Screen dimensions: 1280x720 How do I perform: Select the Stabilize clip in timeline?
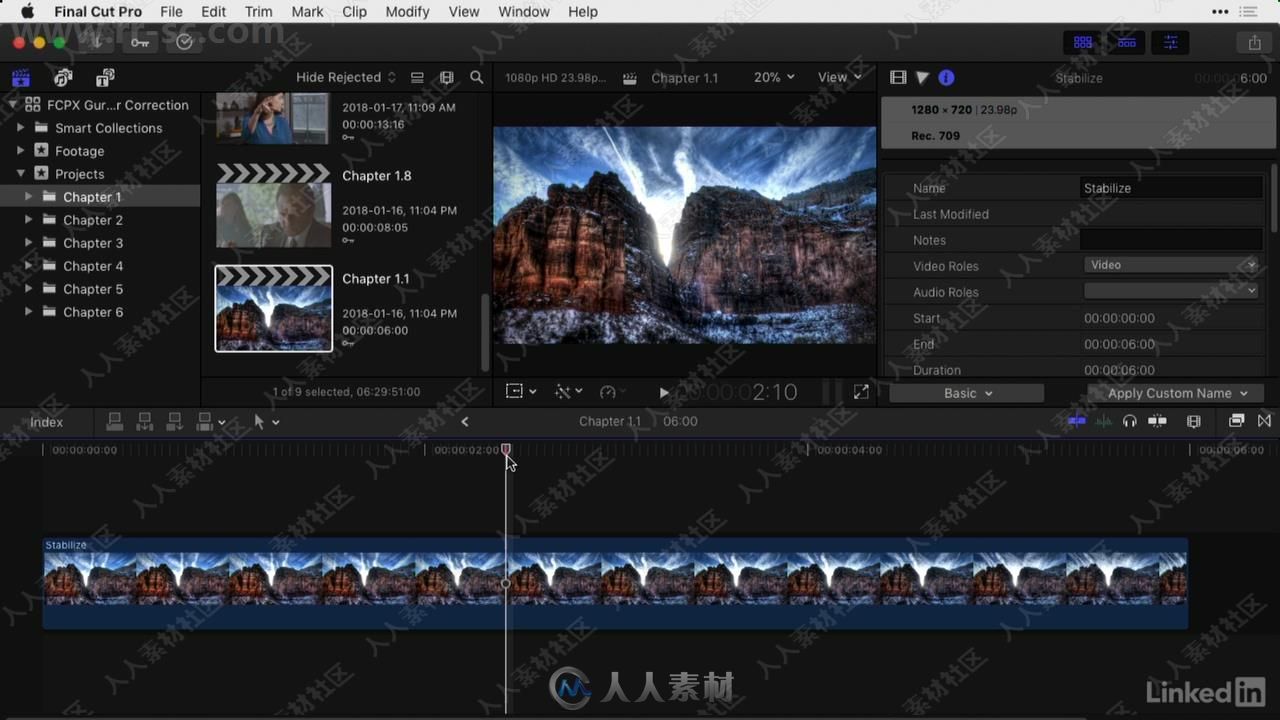click(615, 584)
